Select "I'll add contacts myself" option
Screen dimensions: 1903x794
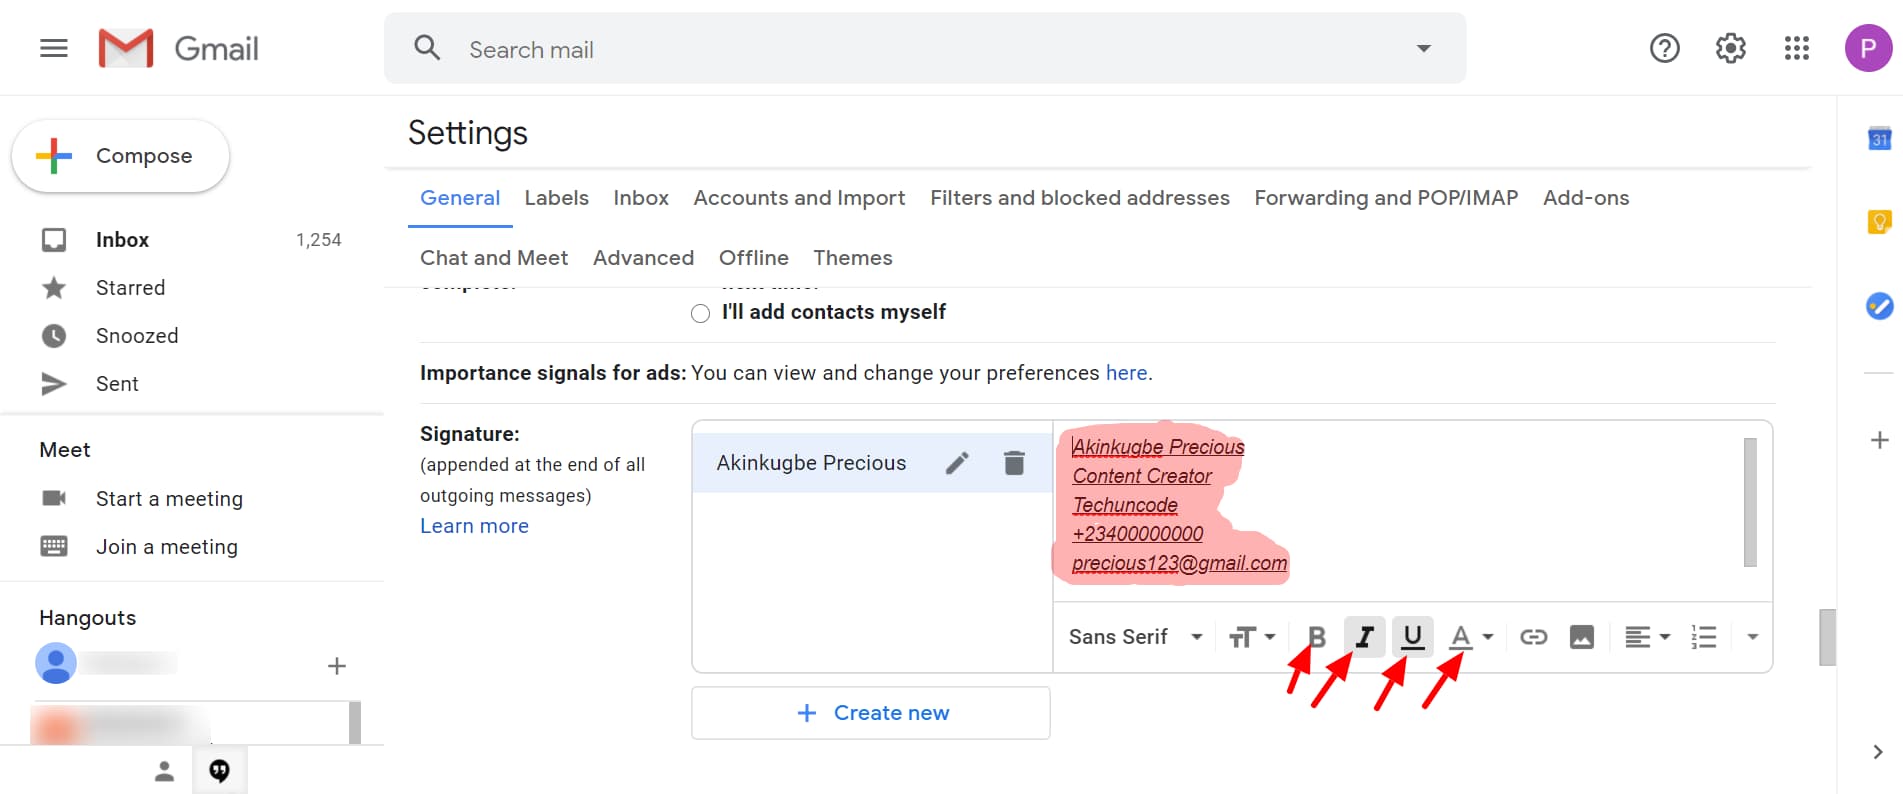coord(701,313)
